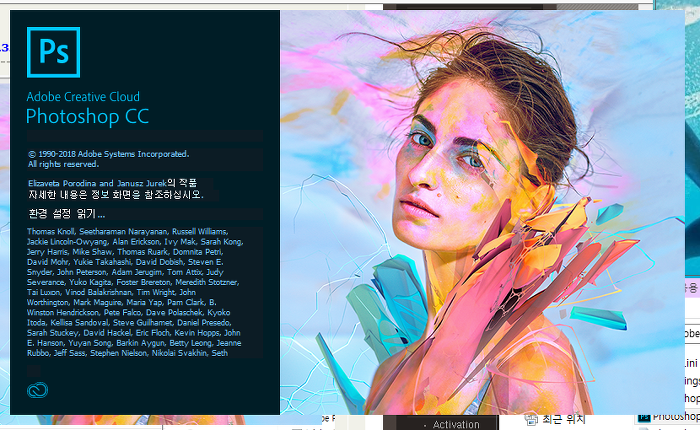Click the 최근 위치 icon in background window
This screenshot has width=700, height=430.
[x=532, y=419]
